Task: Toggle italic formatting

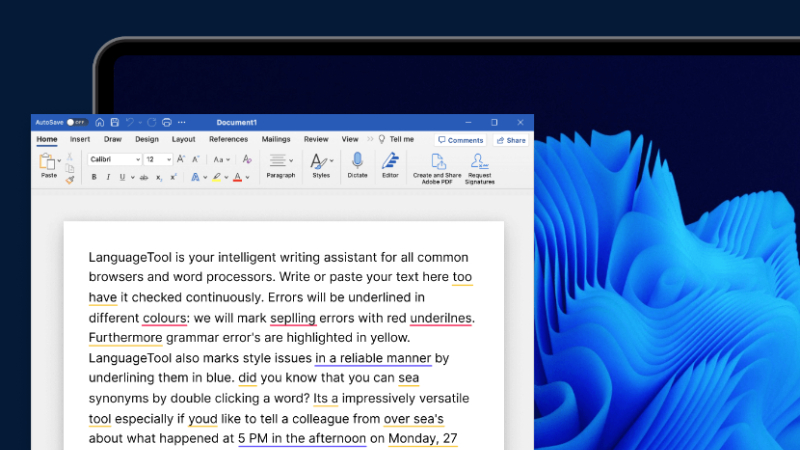Action: coord(108,178)
